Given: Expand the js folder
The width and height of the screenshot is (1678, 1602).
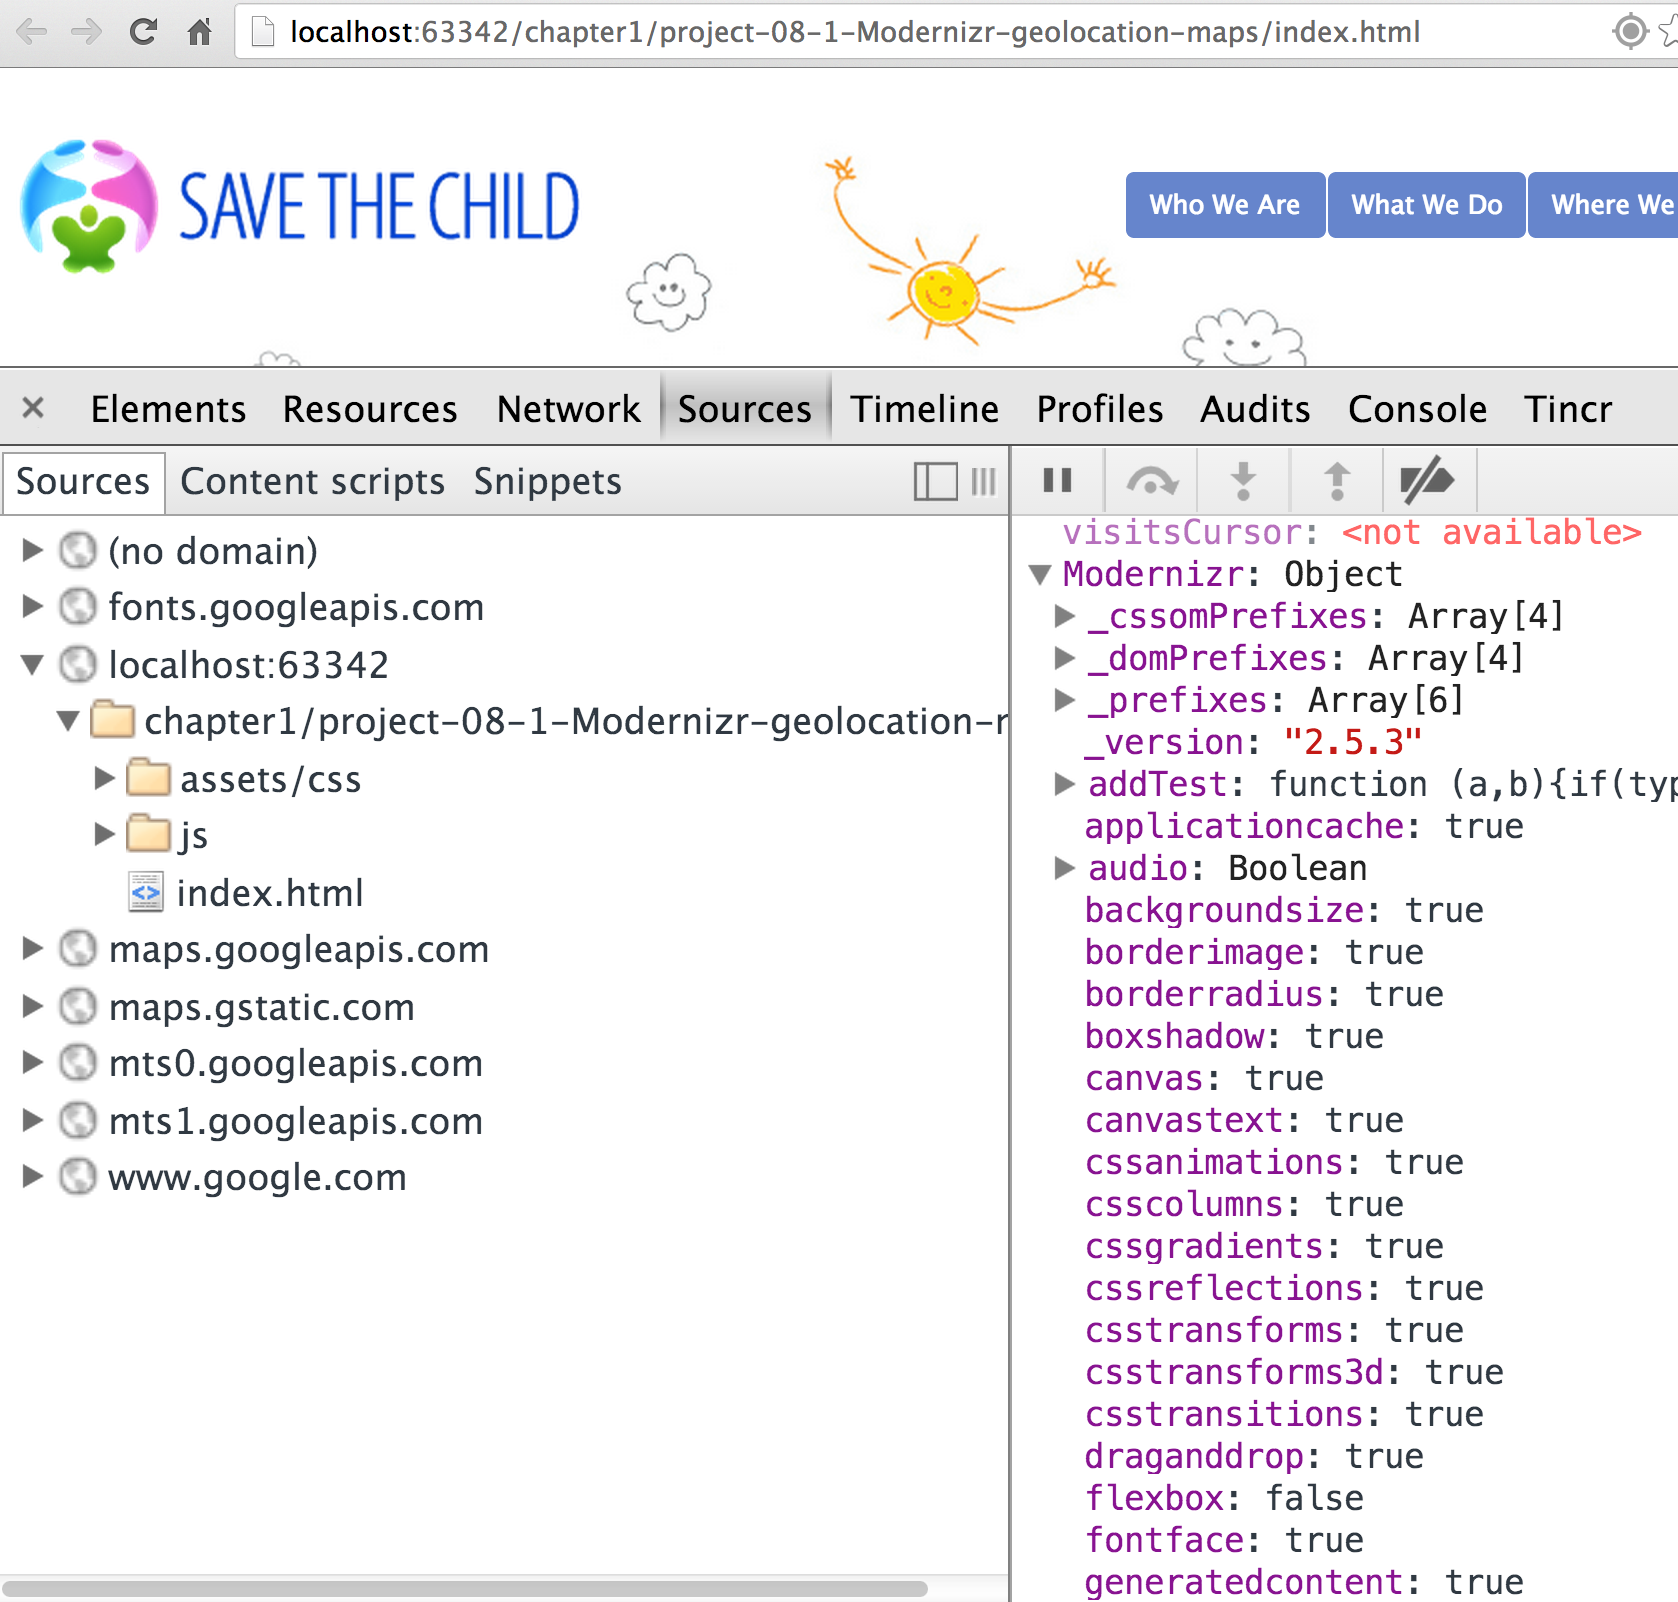Looking at the screenshot, I should [104, 834].
